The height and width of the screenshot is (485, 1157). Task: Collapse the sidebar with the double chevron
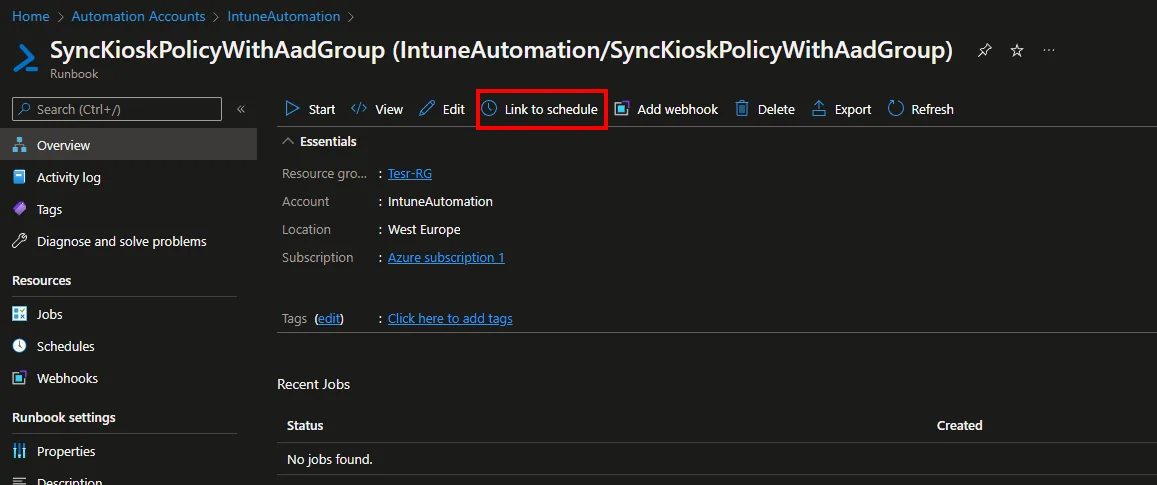241,109
